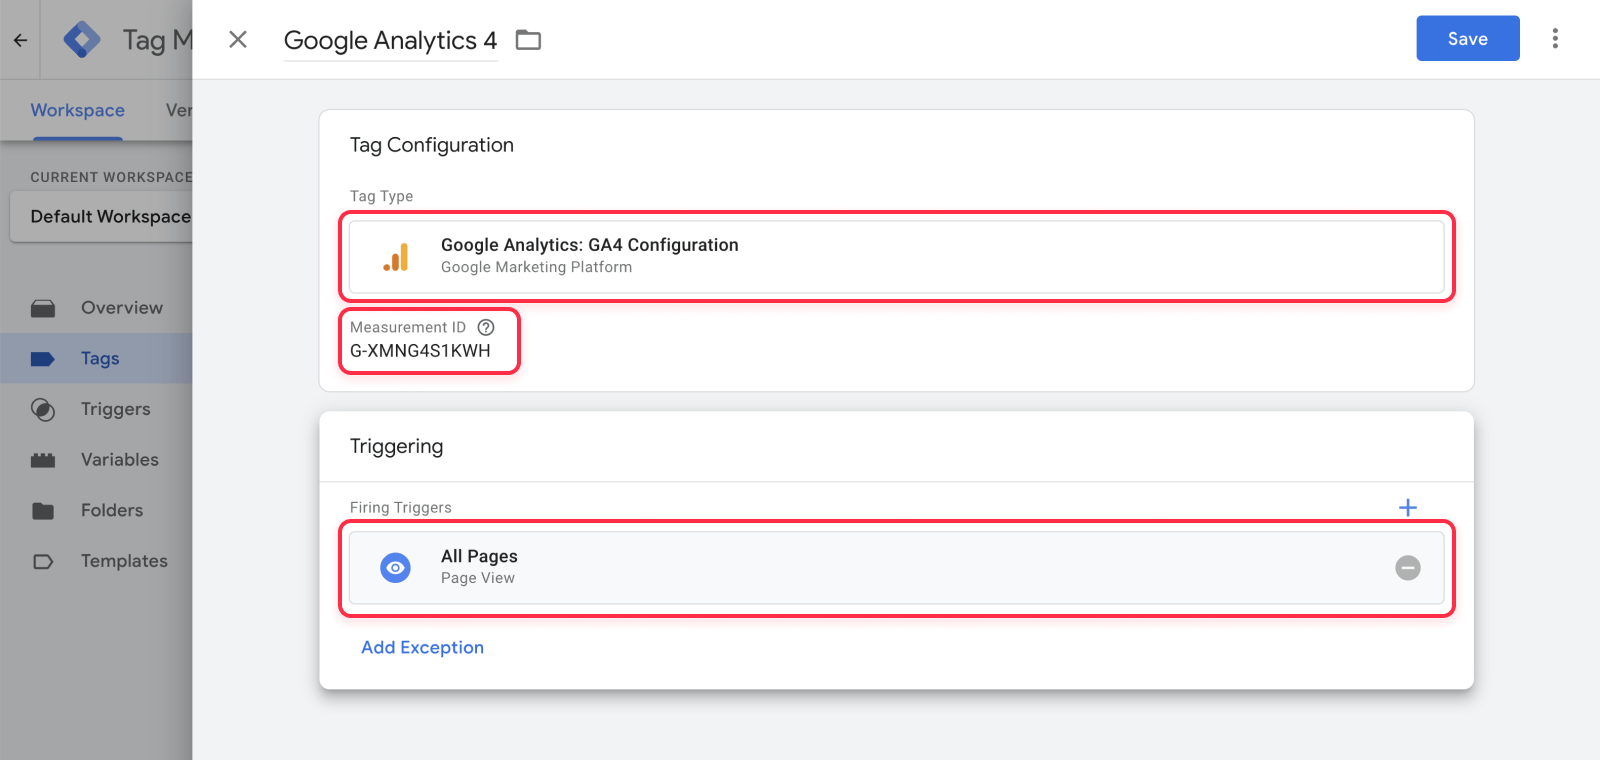
Task: Save the tag with the Save button
Action: [1468, 38]
